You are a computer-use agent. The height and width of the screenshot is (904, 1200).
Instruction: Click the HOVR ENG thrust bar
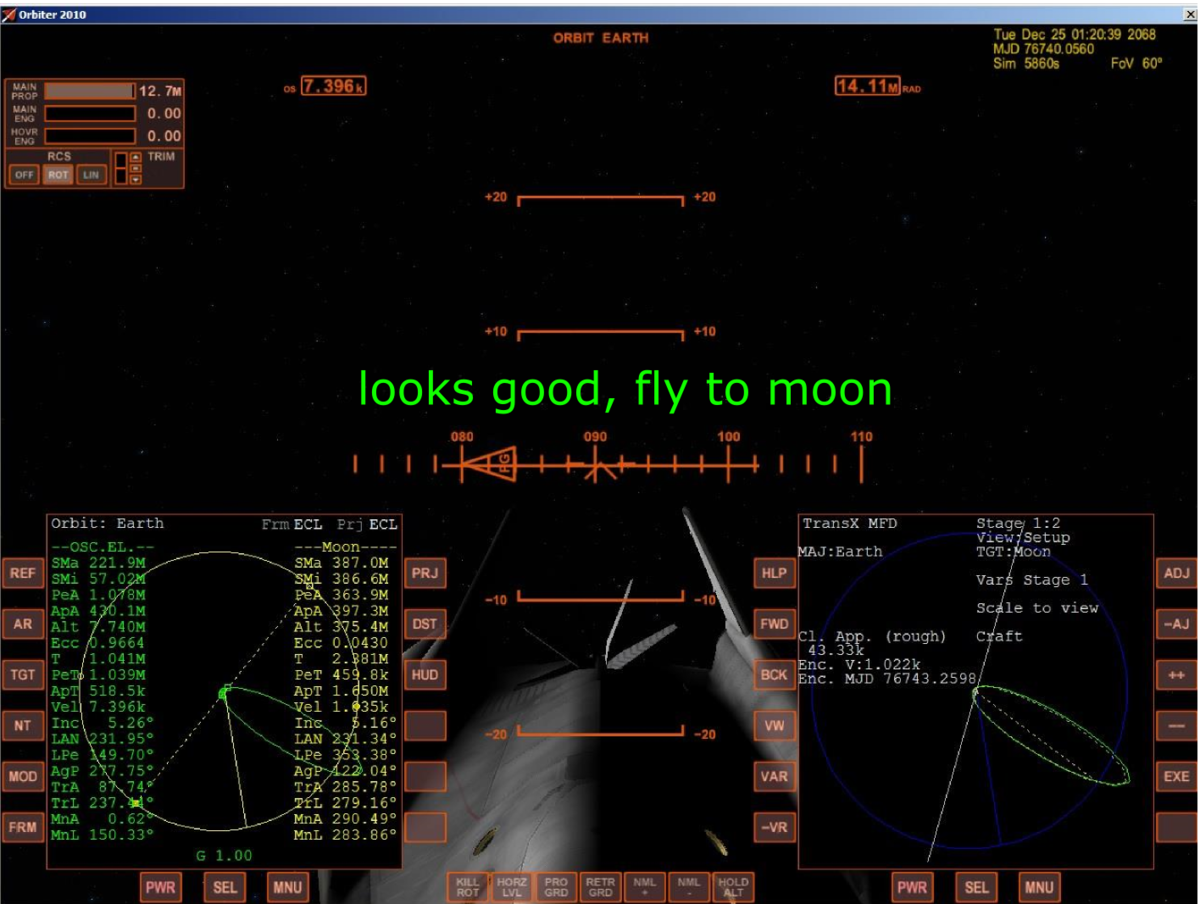coord(90,136)
